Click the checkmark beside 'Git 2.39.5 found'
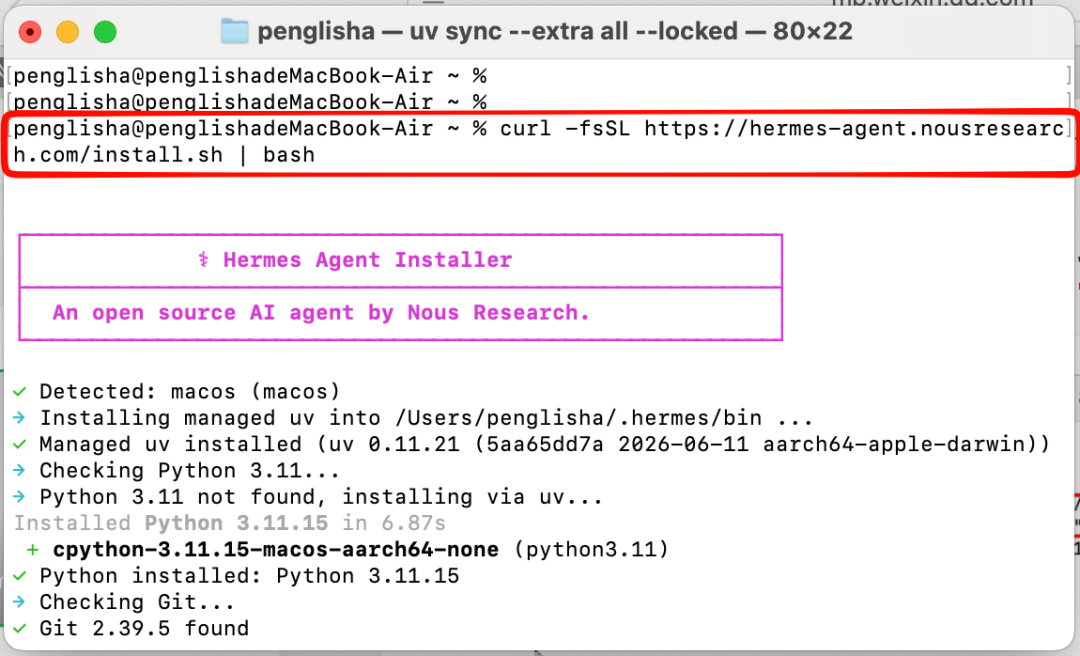 19,628
